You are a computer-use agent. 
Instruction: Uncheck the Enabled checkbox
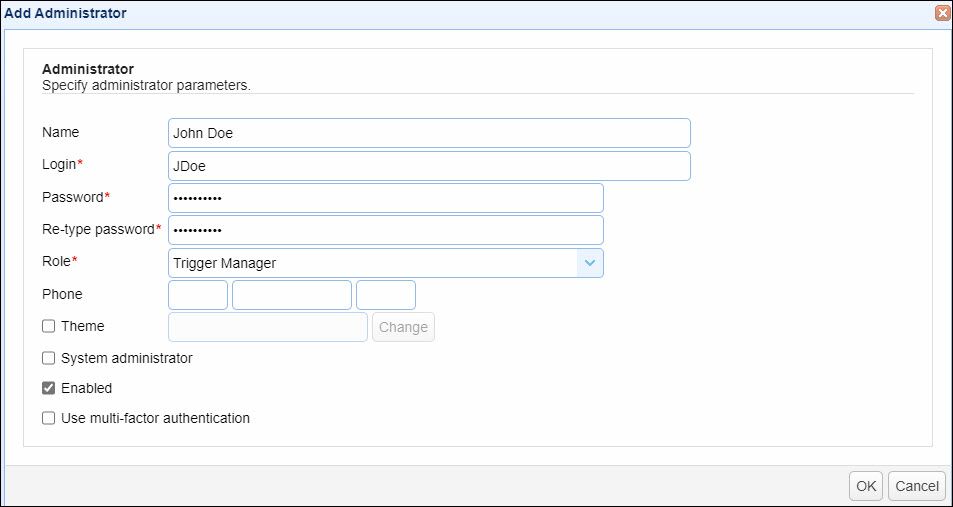[48, 388]
